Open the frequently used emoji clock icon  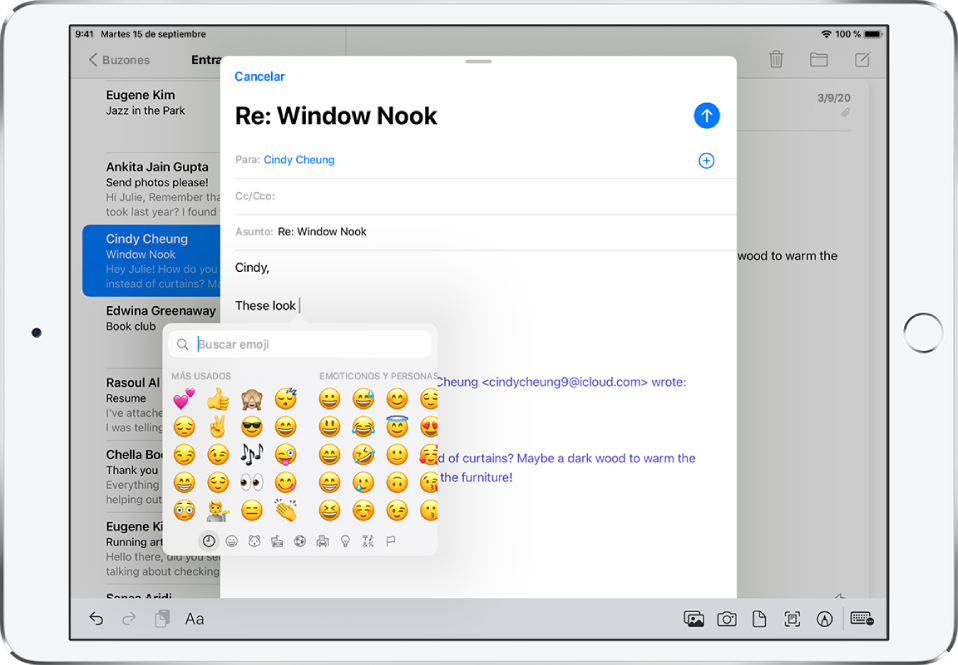click(208, 541)
